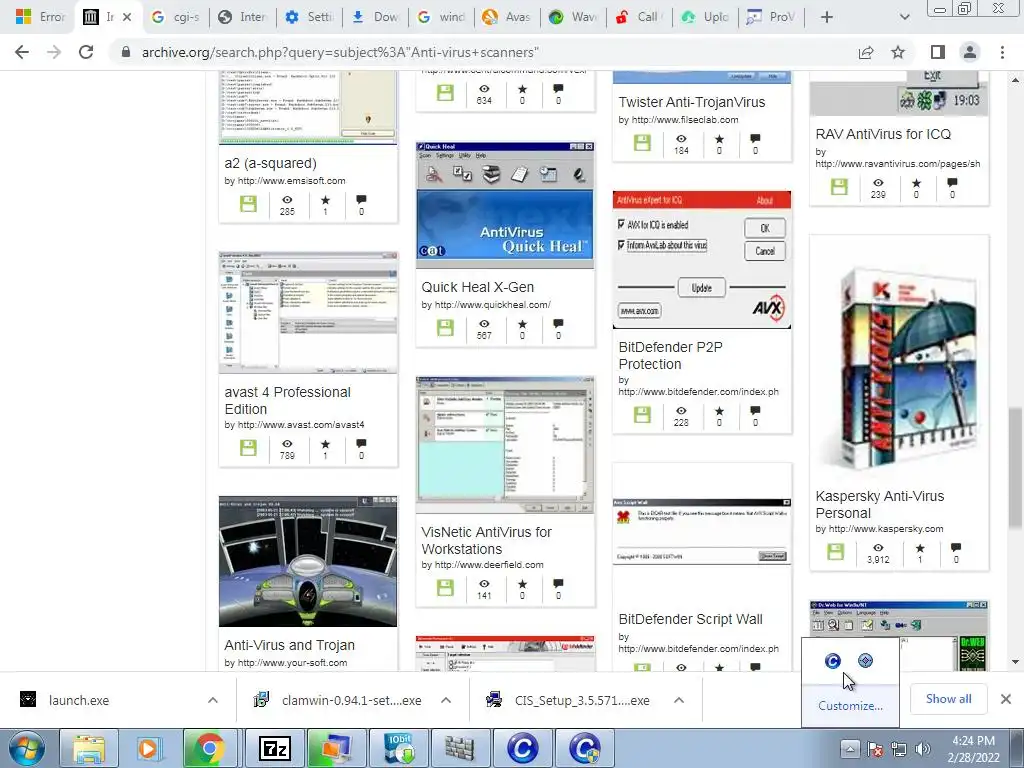Bookmark this page with the star icon
Viewport: 1024px width, 768px height.
click(898, 52)
